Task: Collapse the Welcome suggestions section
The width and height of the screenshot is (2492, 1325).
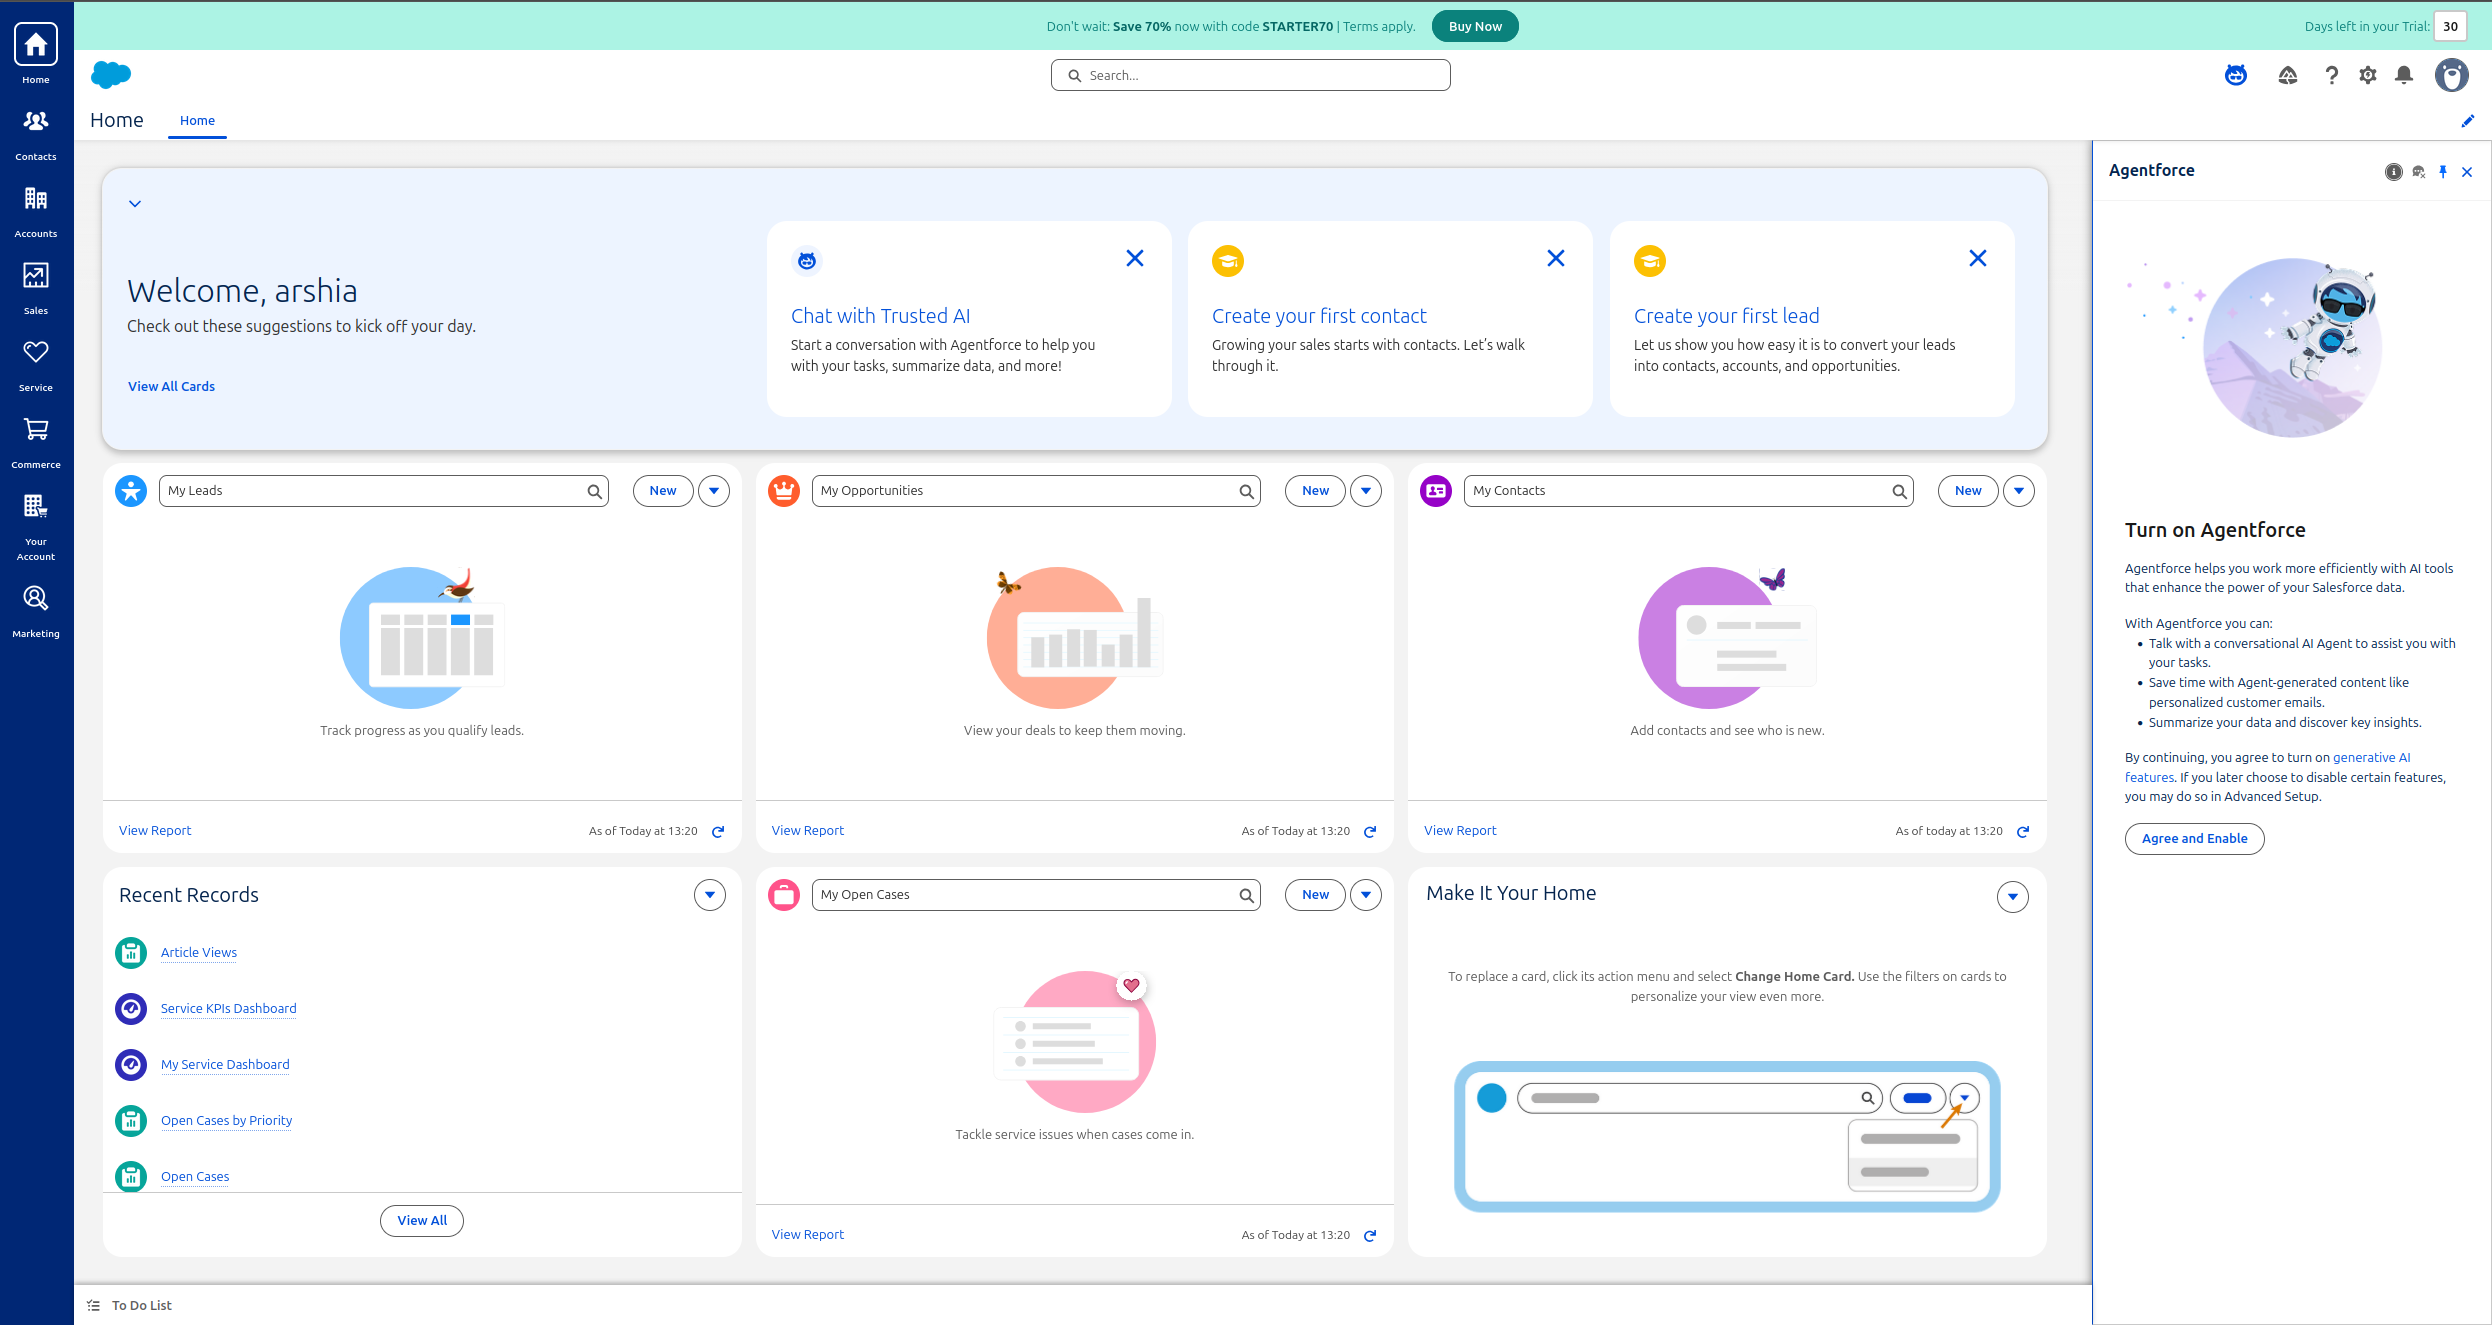Action: (x=135, y=204)
